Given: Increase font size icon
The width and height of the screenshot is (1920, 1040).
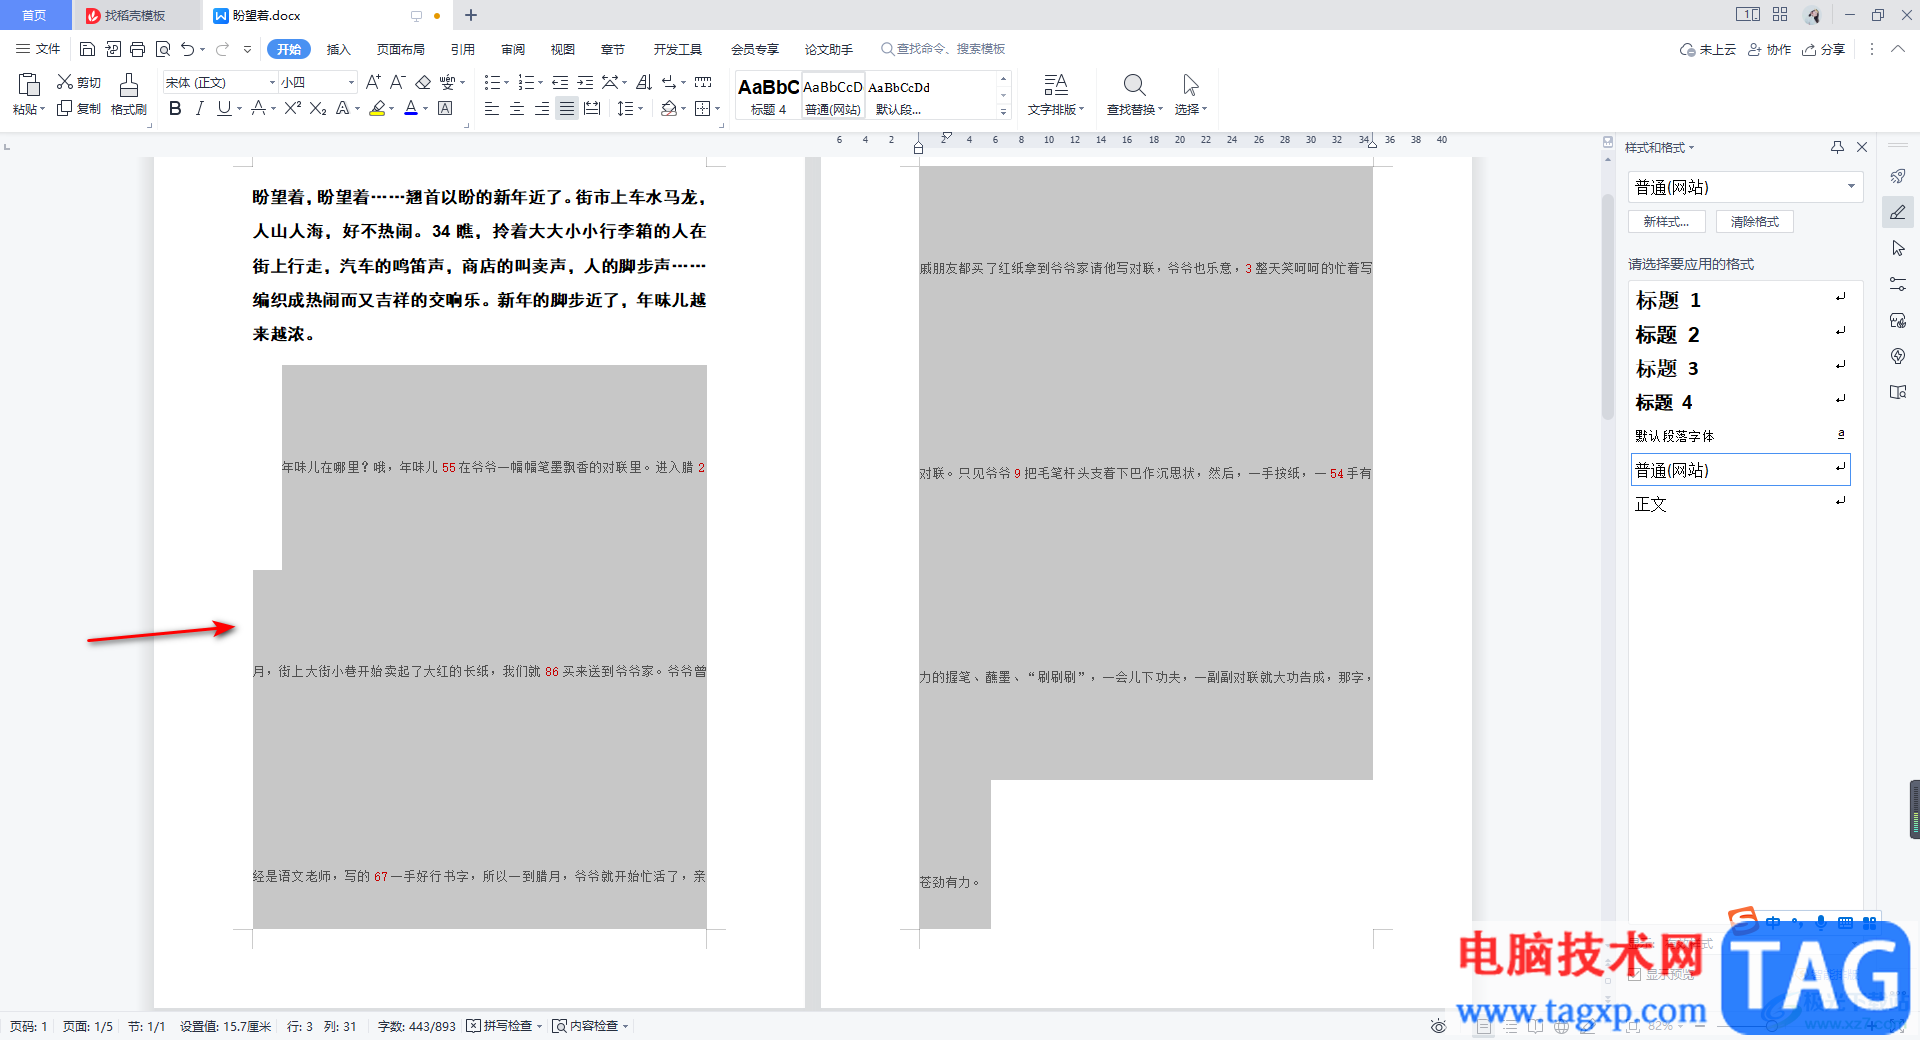Looking at the screenshot, I should 373,82.
